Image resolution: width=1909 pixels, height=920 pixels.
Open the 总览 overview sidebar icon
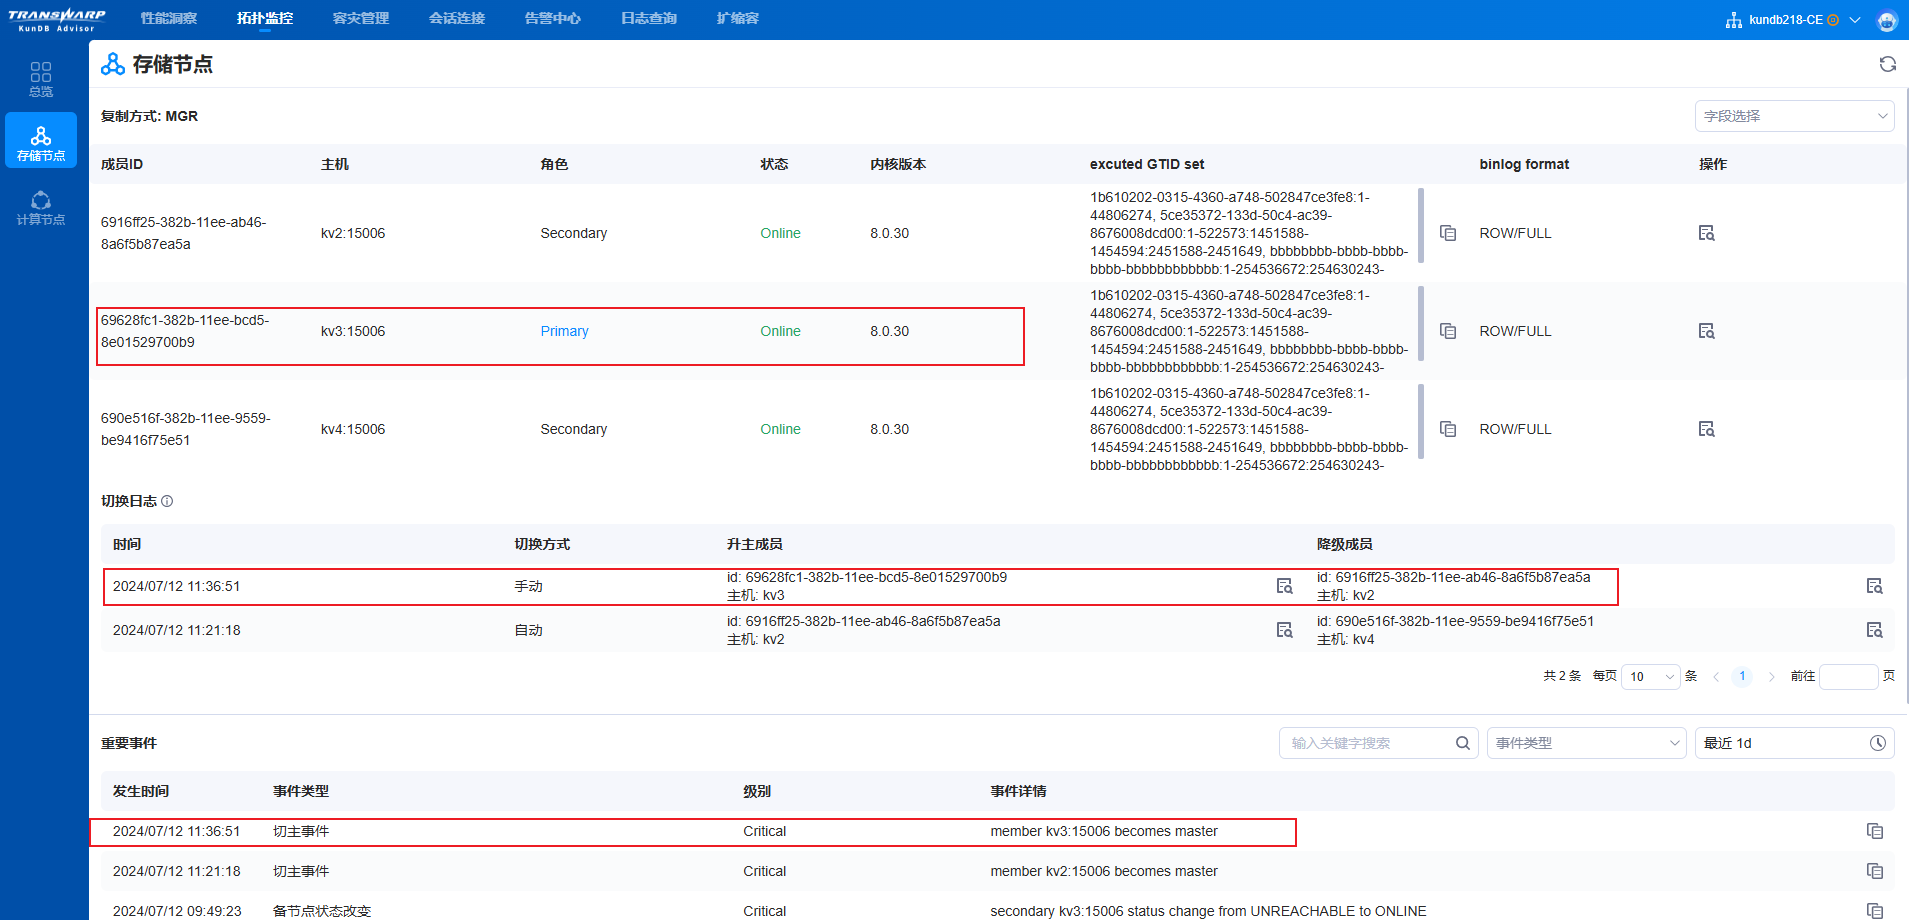[x=41, y=79]
